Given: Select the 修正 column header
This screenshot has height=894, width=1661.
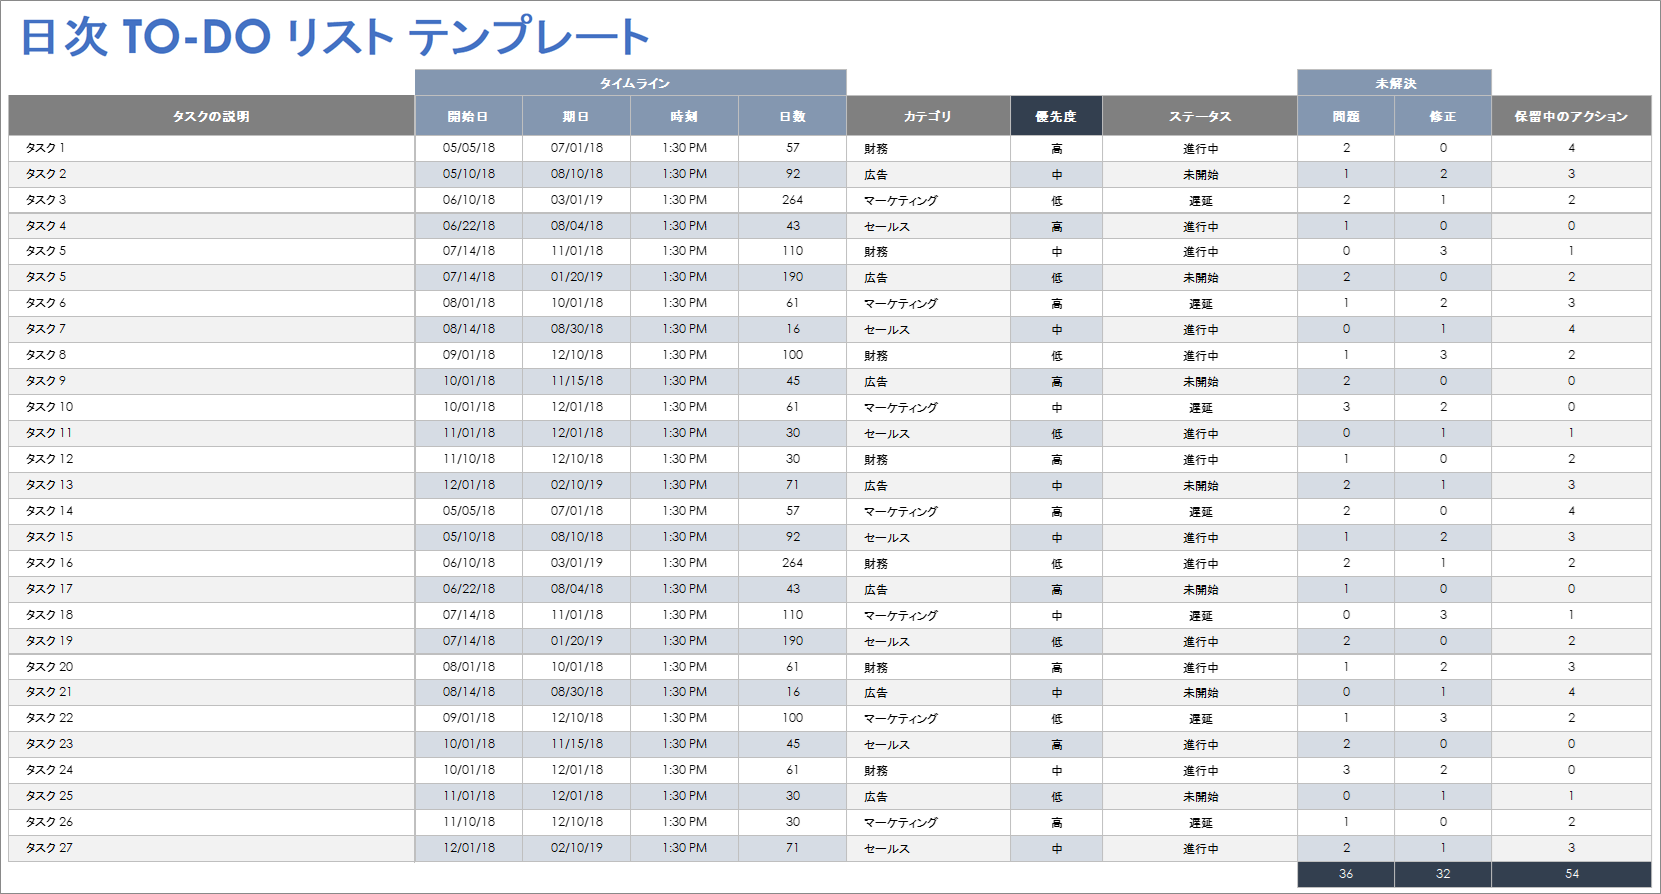Looking at the screenshot, I should [x=1443, y=116].
